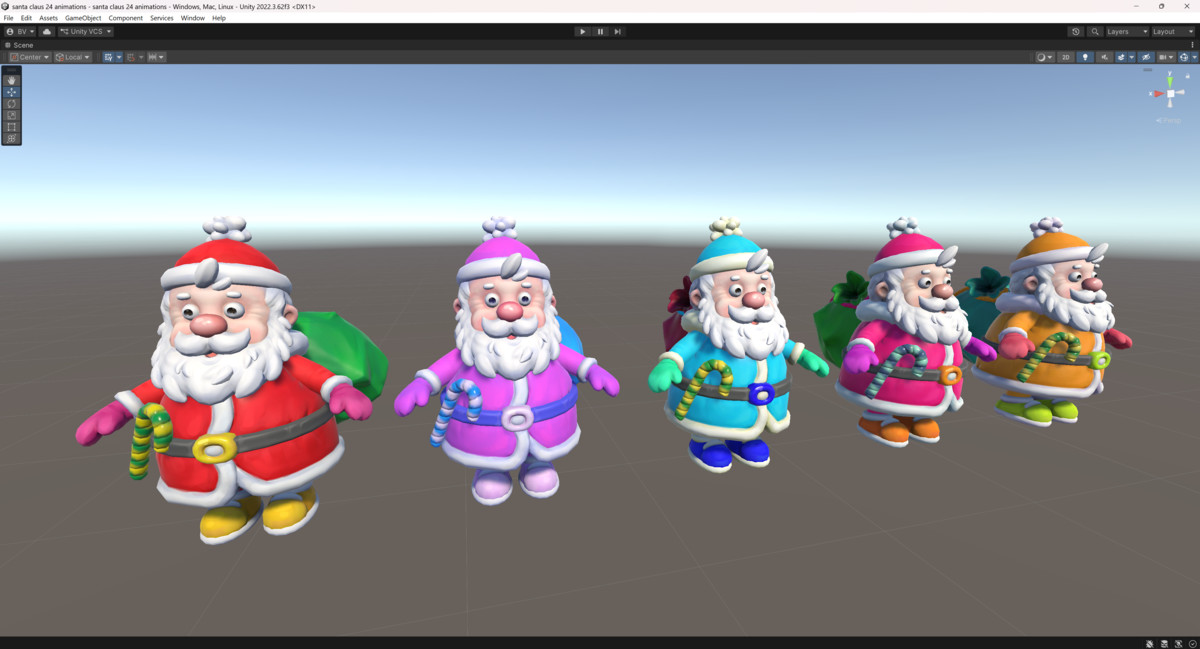This screenshot has width=1200, height=649.
Task: Select the Scene tab
Action: pyautogui.click(x=19, y=45)
